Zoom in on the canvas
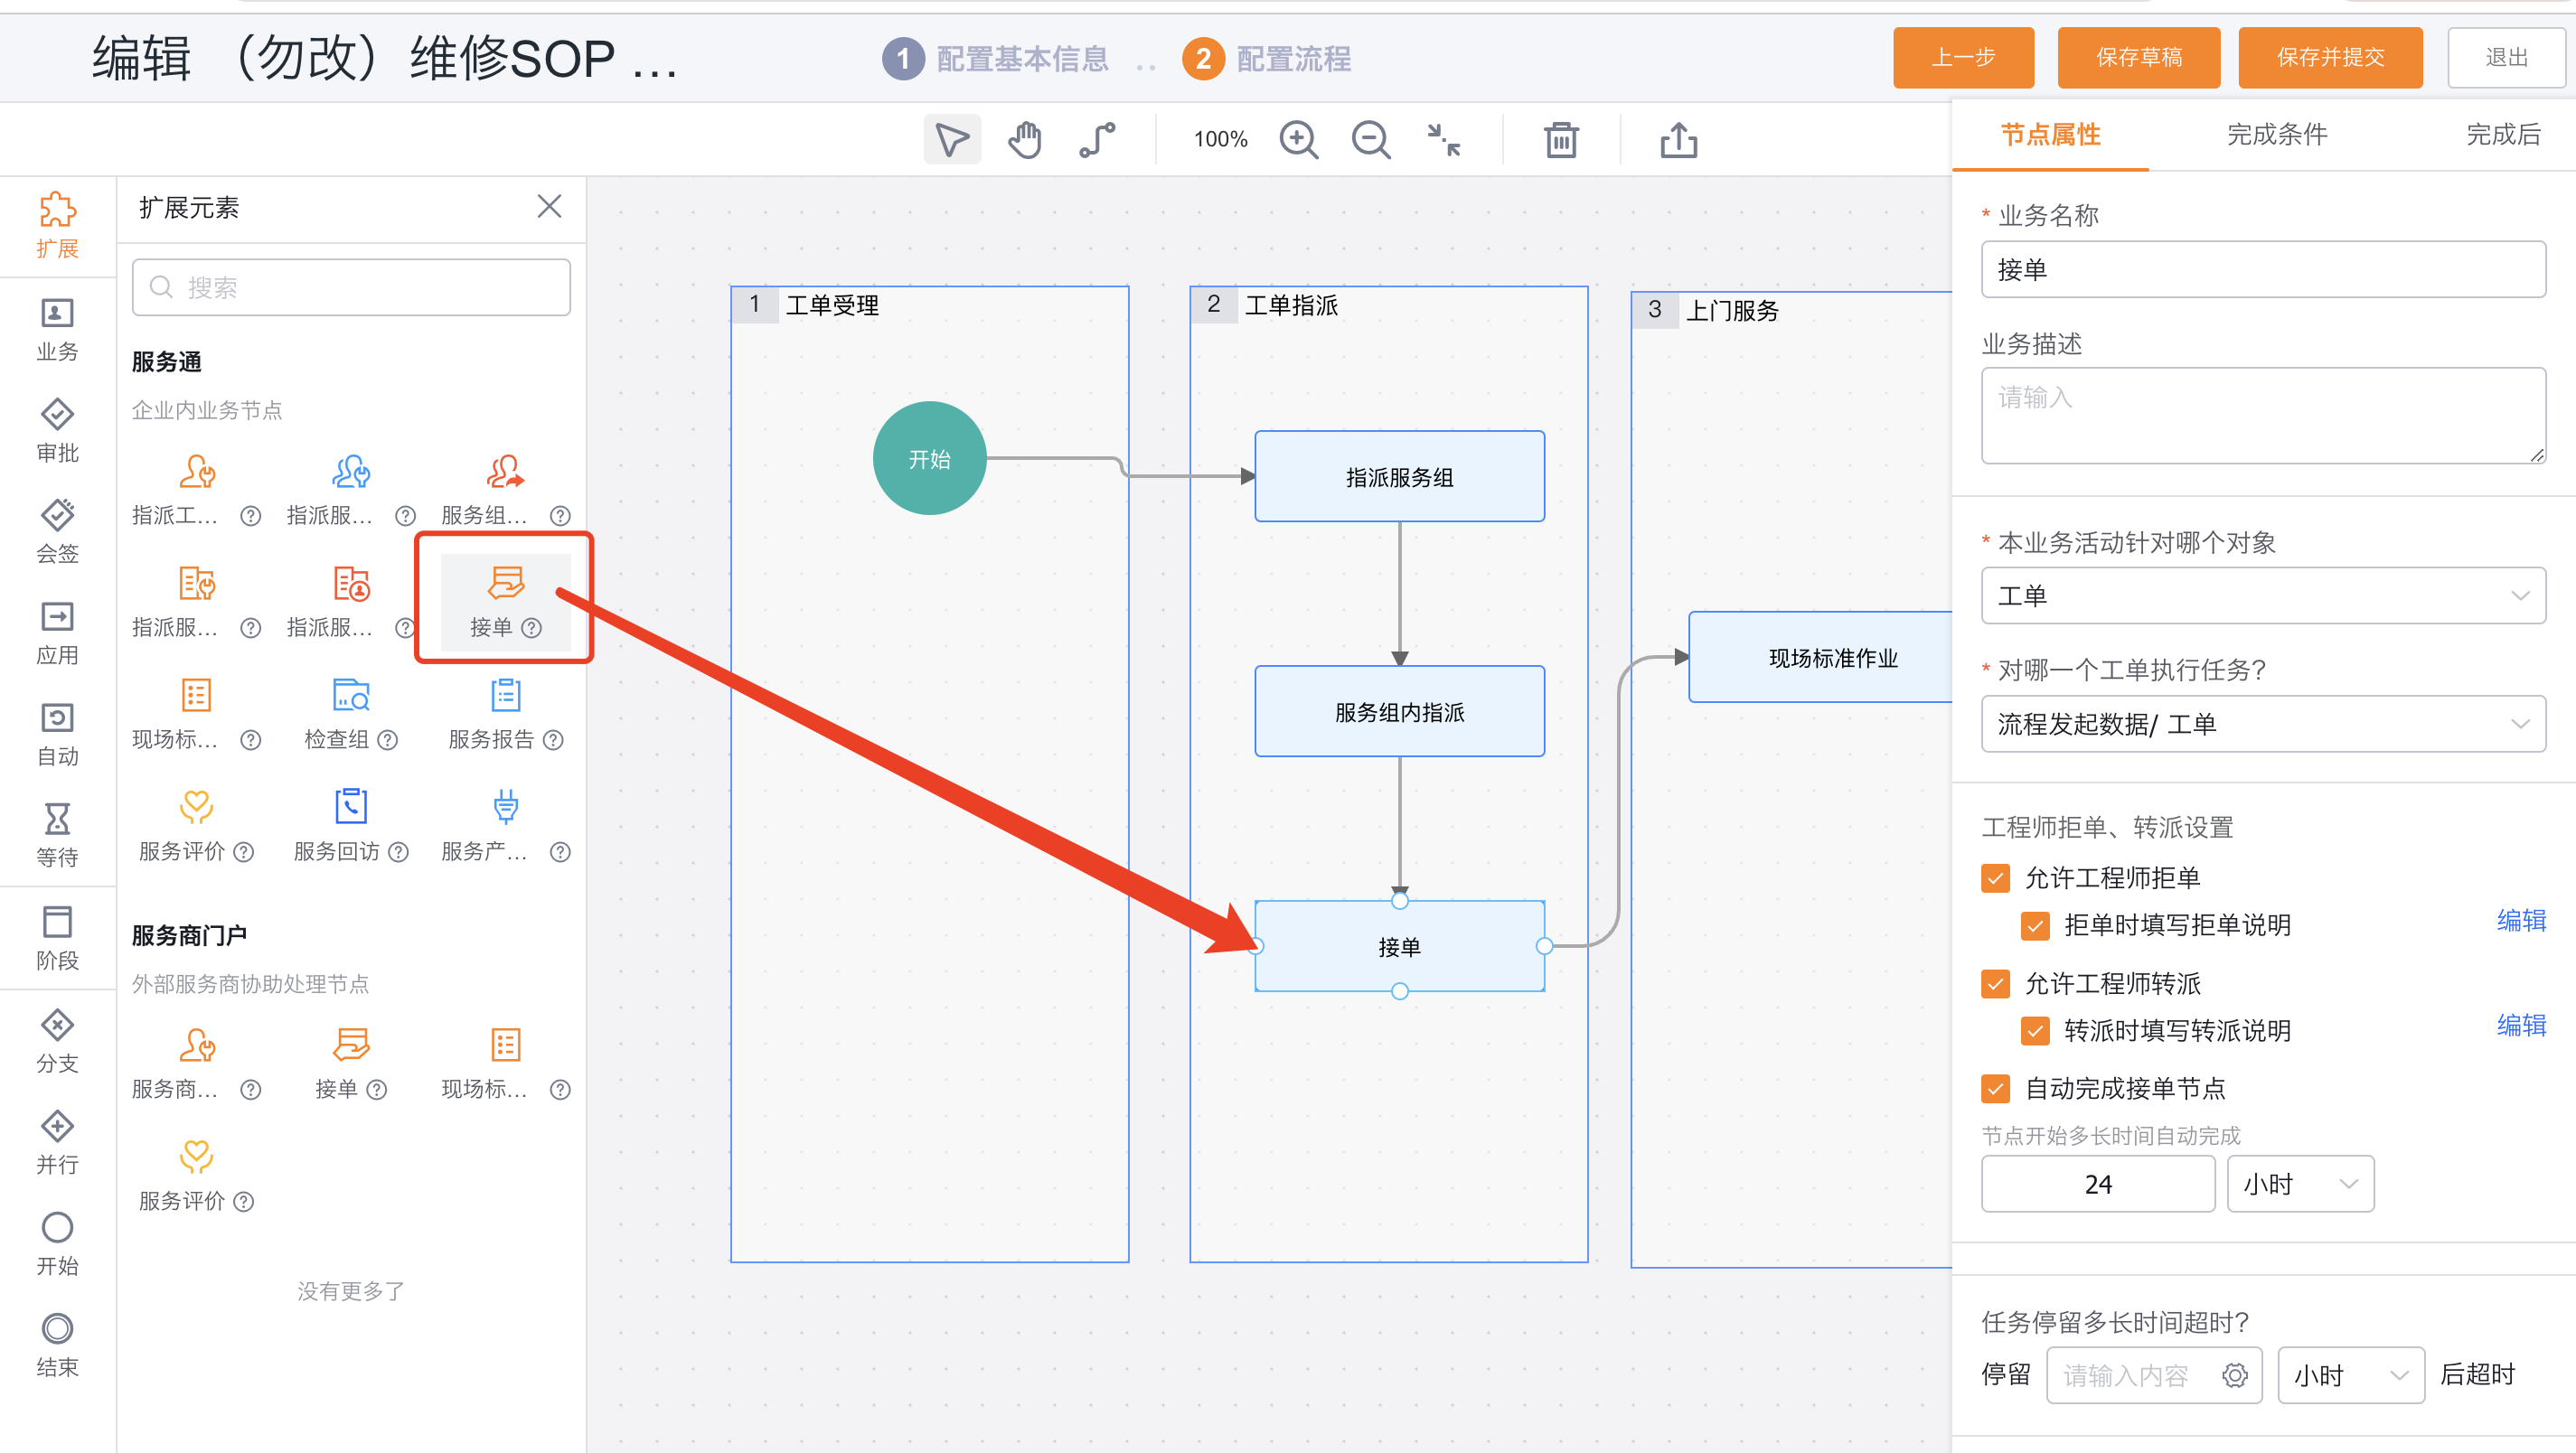 point(1298,139)
